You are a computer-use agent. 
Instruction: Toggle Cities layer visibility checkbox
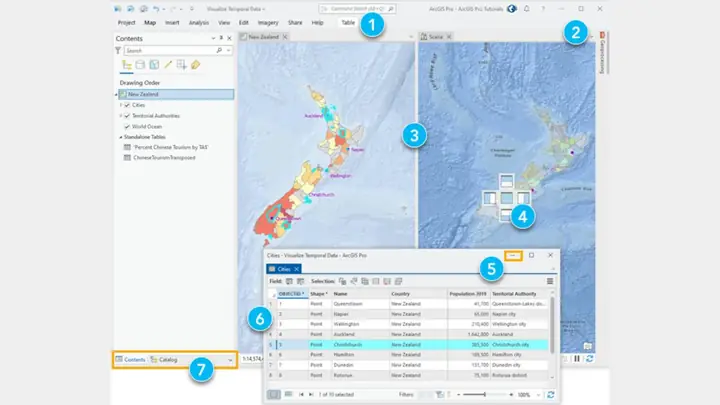[x=127, y=105]
